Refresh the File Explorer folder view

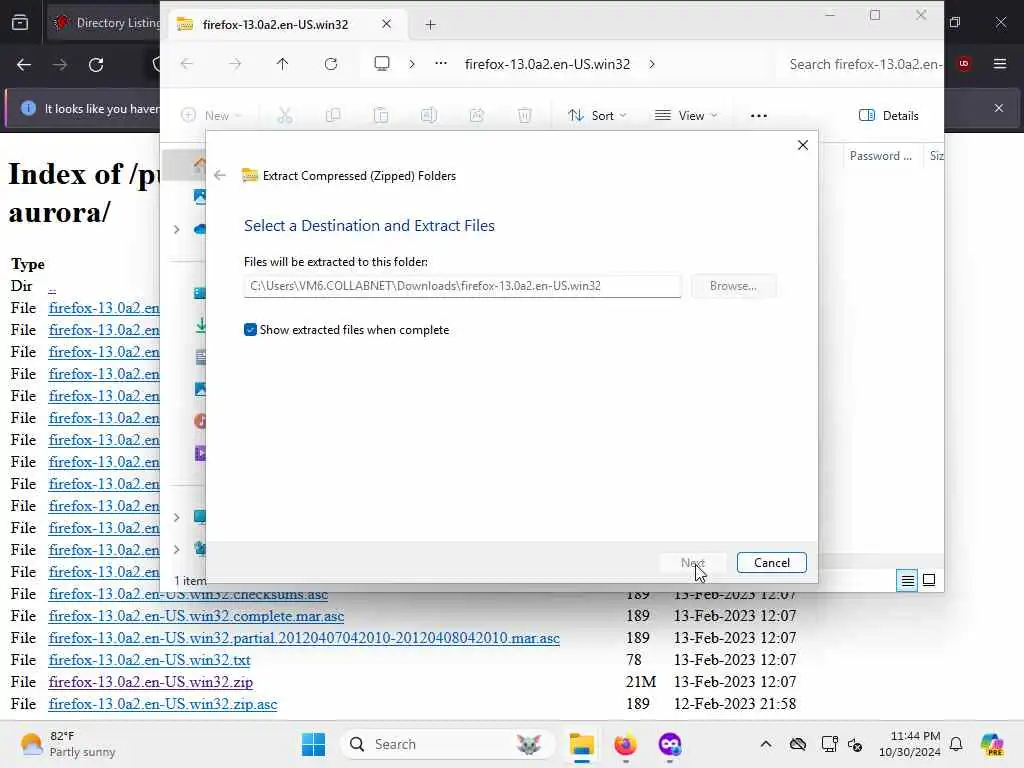tap(331, 64)
